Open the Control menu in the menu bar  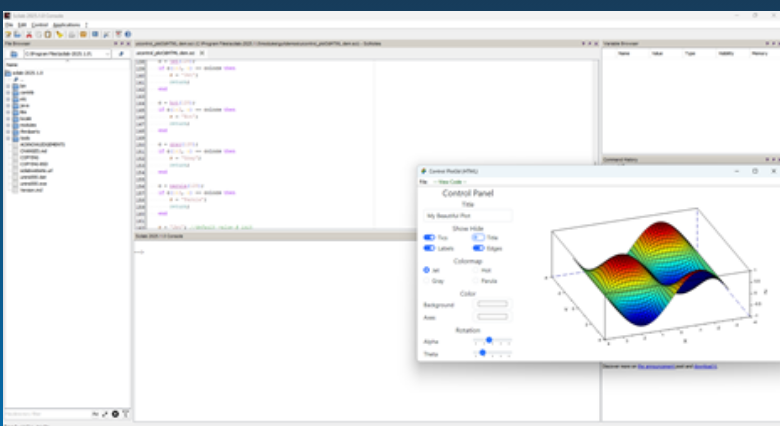pyautogui.click(x=38, y=24)
